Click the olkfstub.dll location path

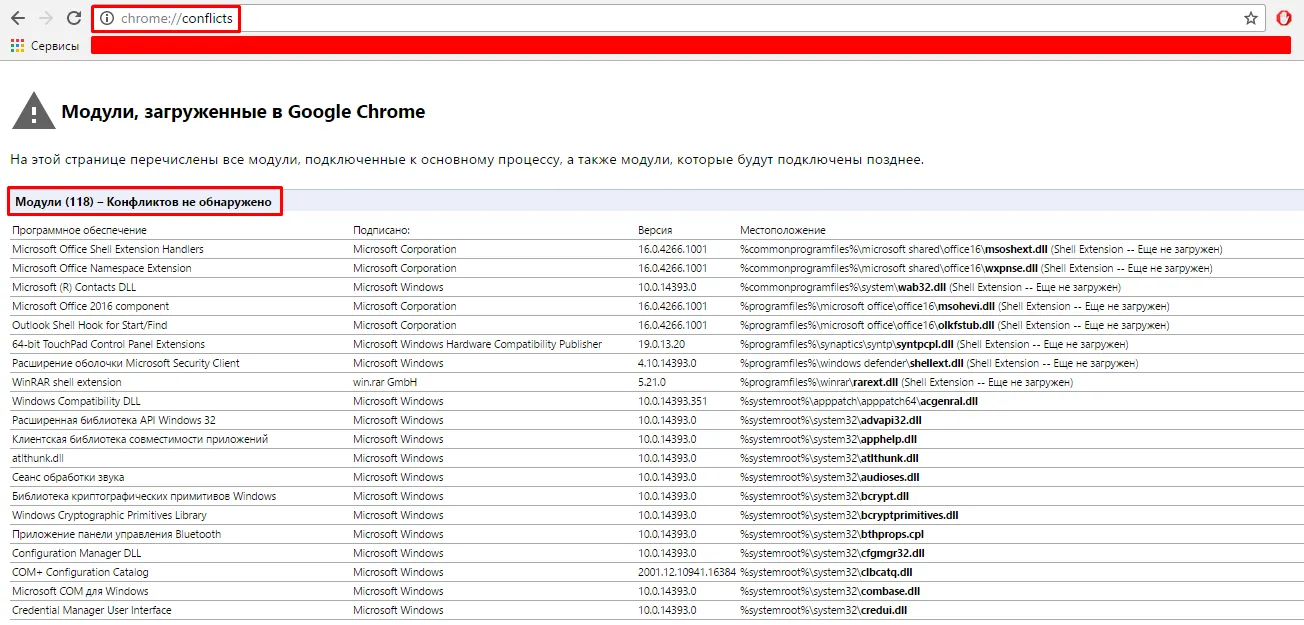click(x=954, y=325)
